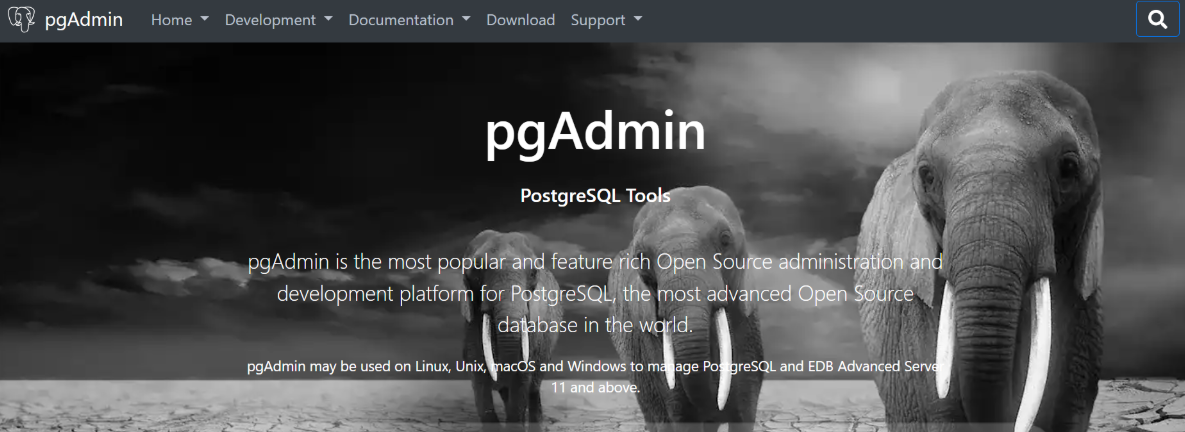This screenshot has width=1185, height=432.
Task: Expand the Support dropdown caret
Action: (x=638, y=20)
